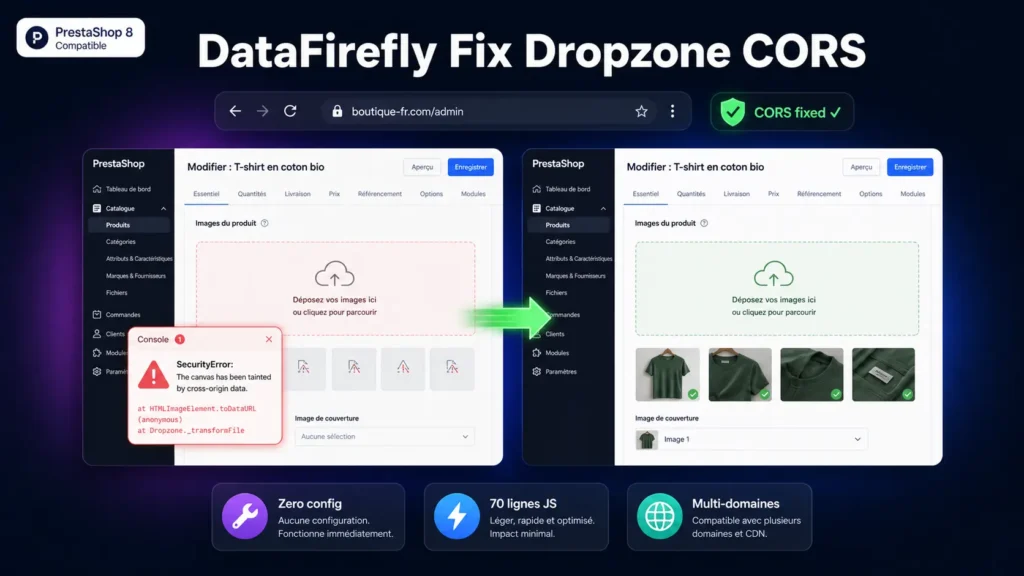This screenshot has height=576, width=1024.
Task: Select Modules tab in left panel
Action: 473,194
